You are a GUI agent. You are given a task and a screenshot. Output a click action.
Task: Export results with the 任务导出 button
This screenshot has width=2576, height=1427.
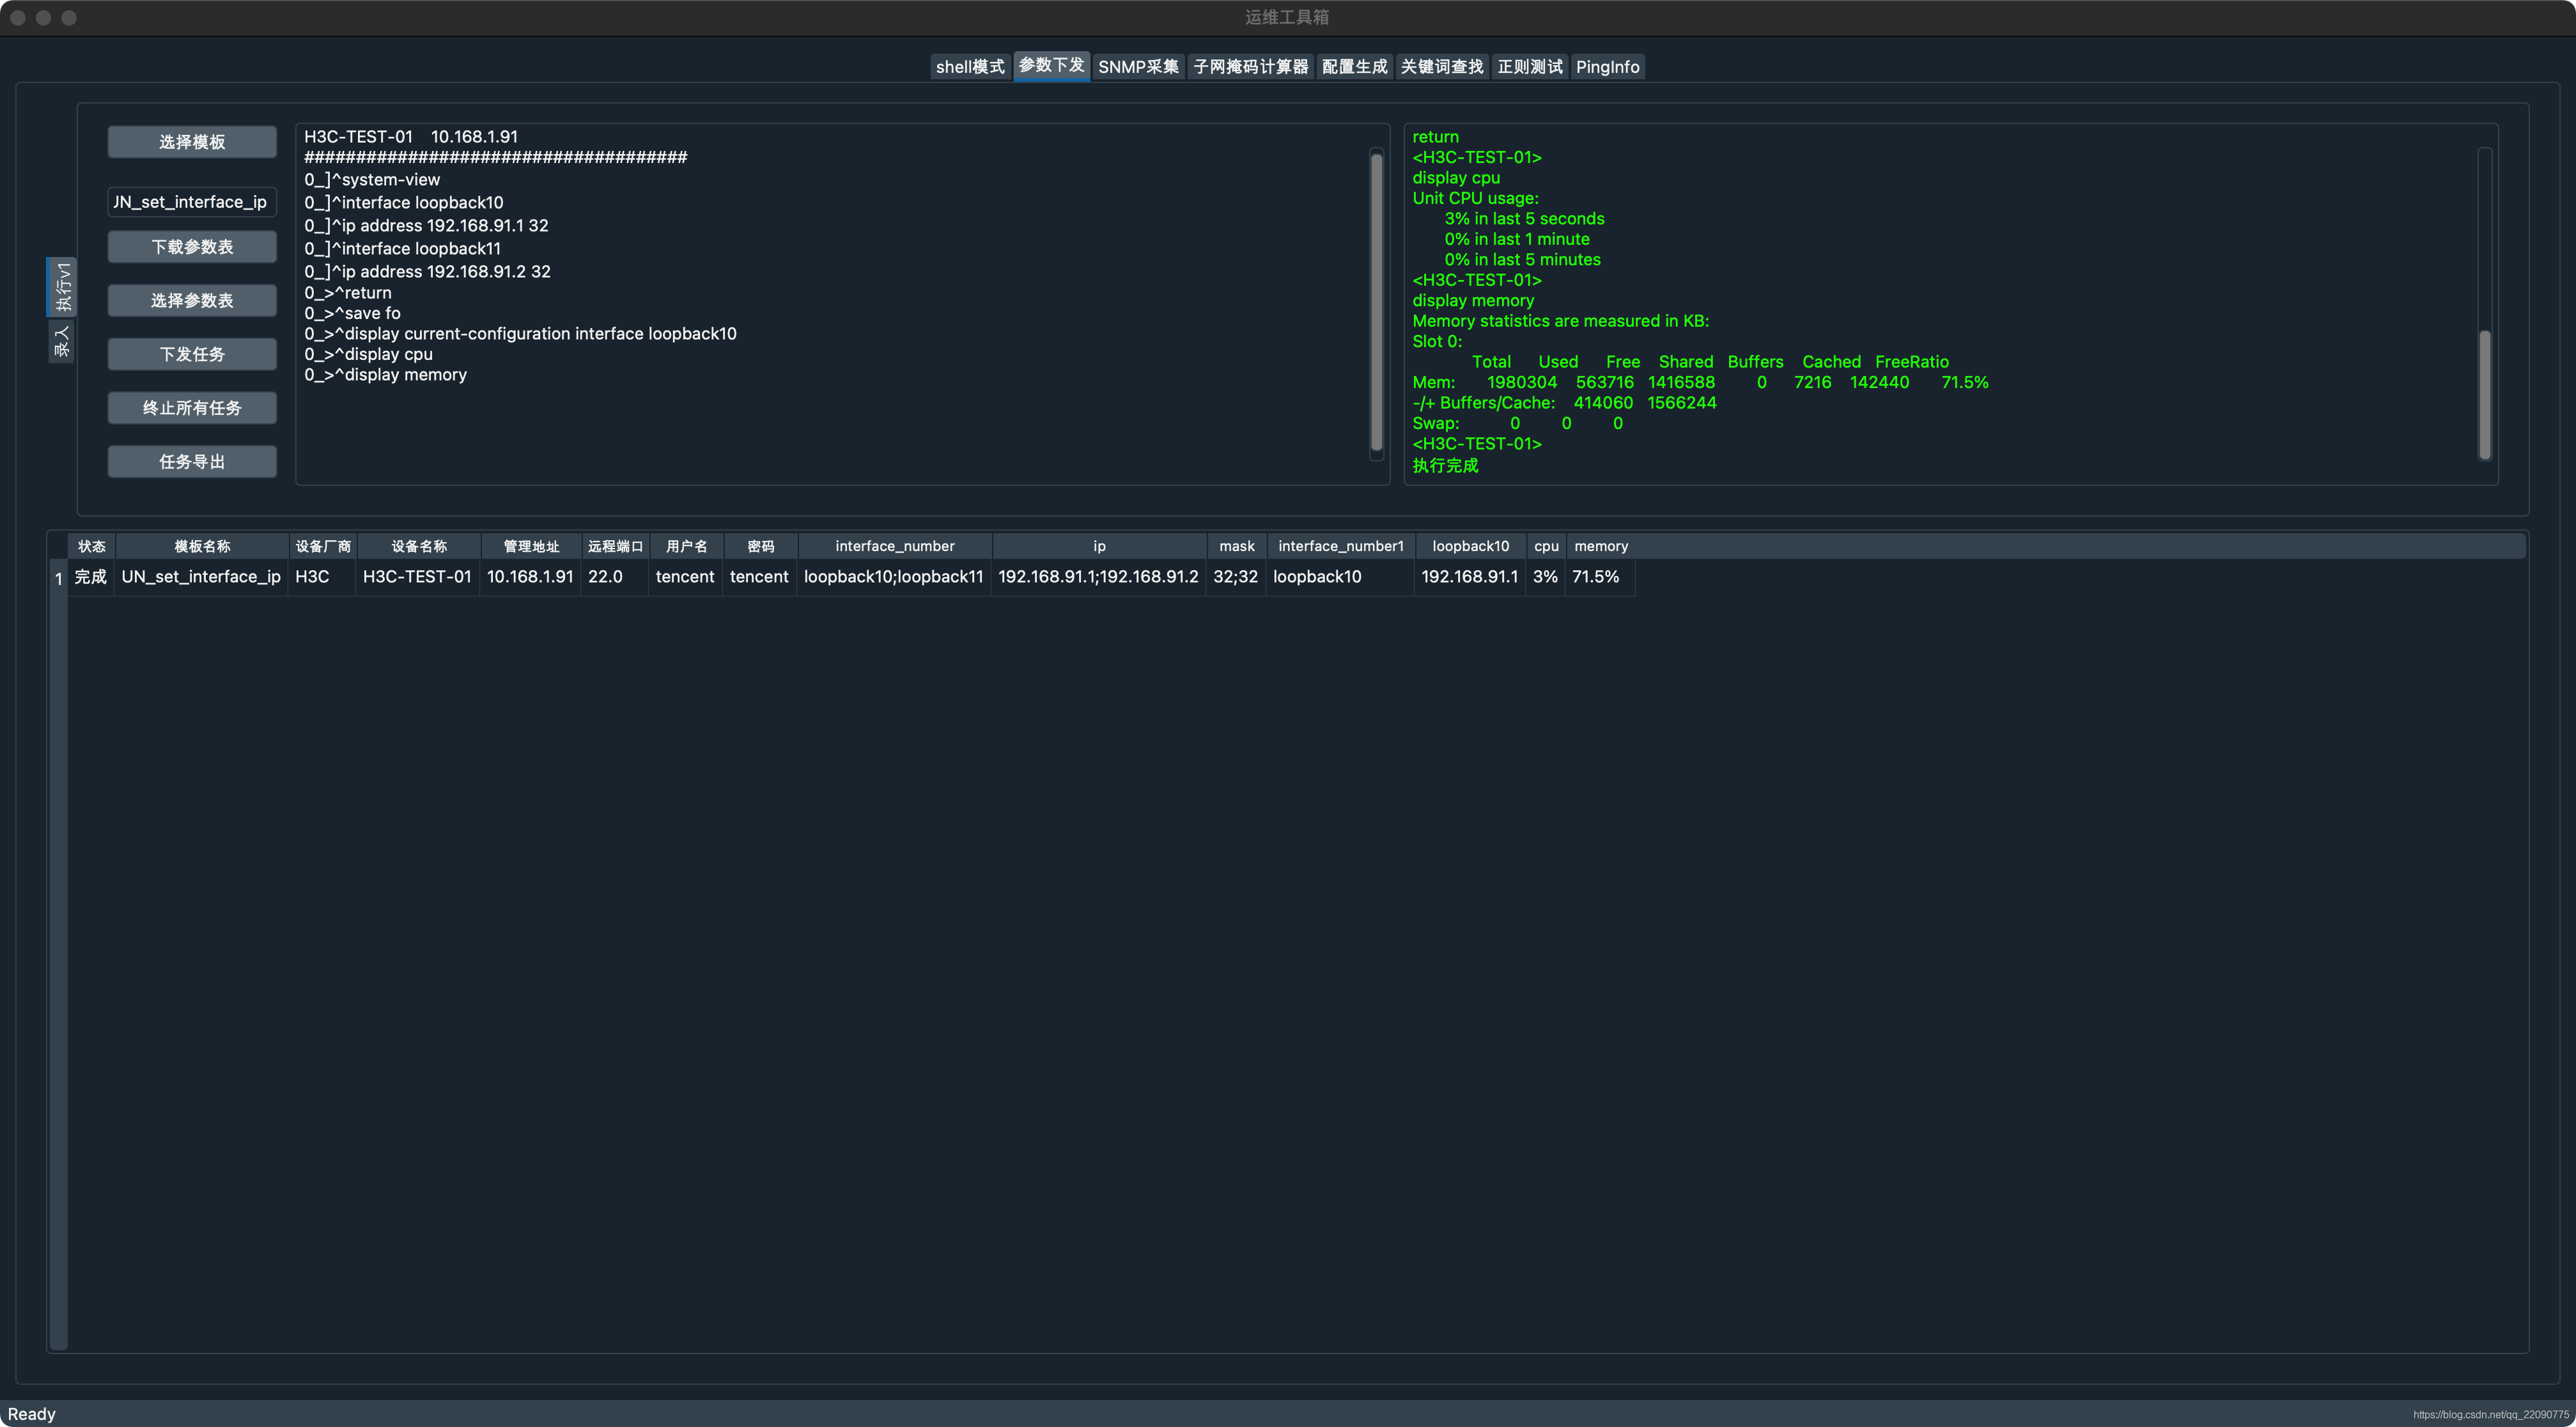coord(192,462)
